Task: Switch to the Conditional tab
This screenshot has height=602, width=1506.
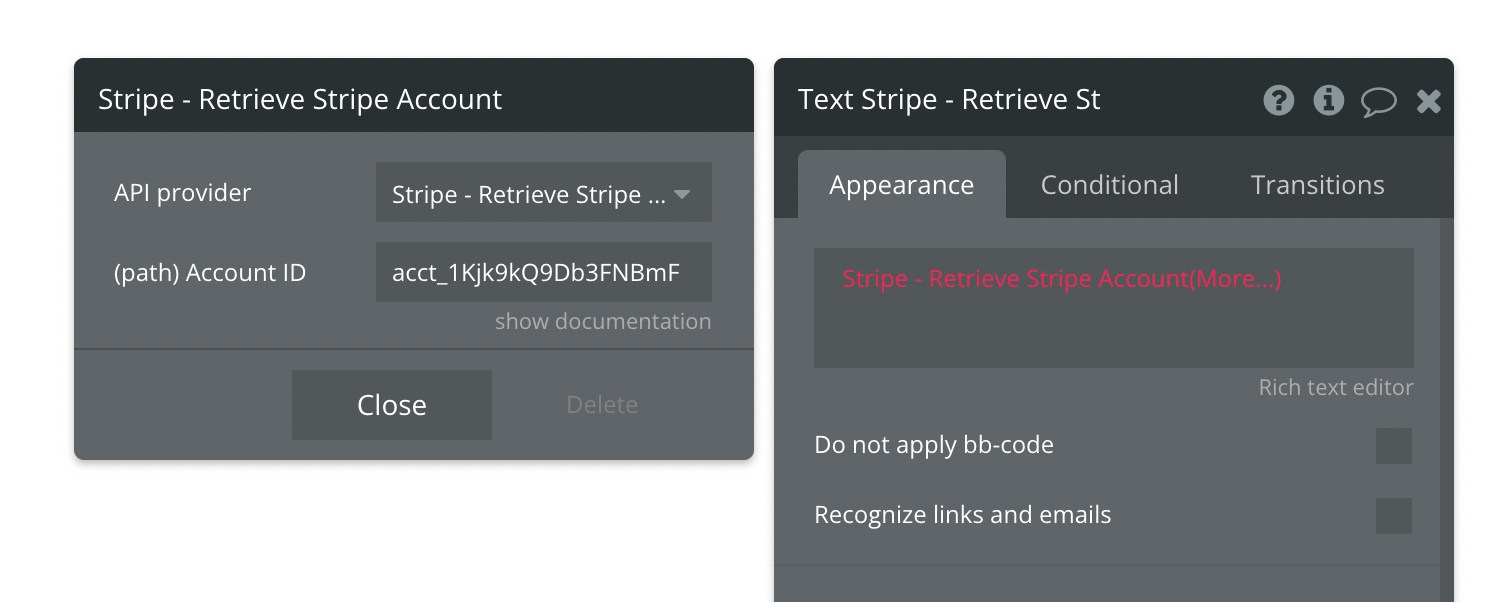Action: pos(1109,185)
